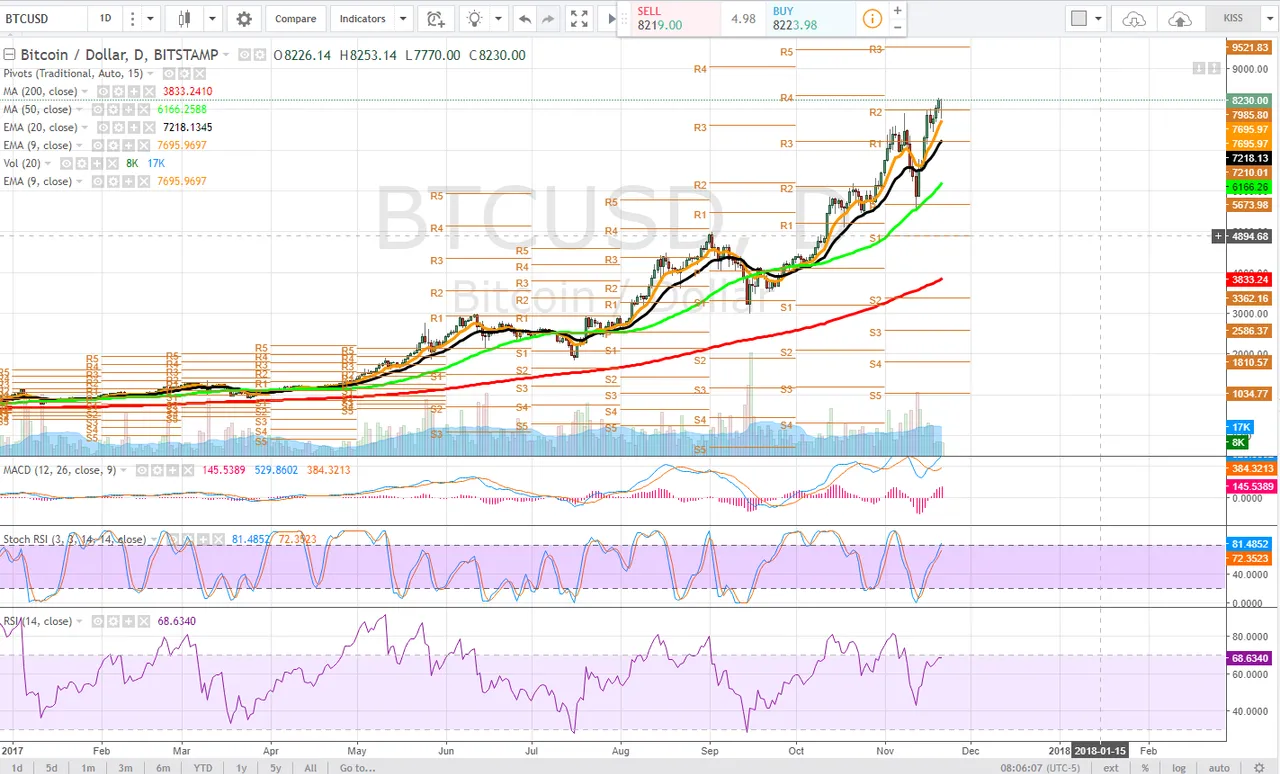This screenshot has height=774, width=1280.
Task: Open settings gear for MA (200, close)
Action: click(x=118, y=92)
